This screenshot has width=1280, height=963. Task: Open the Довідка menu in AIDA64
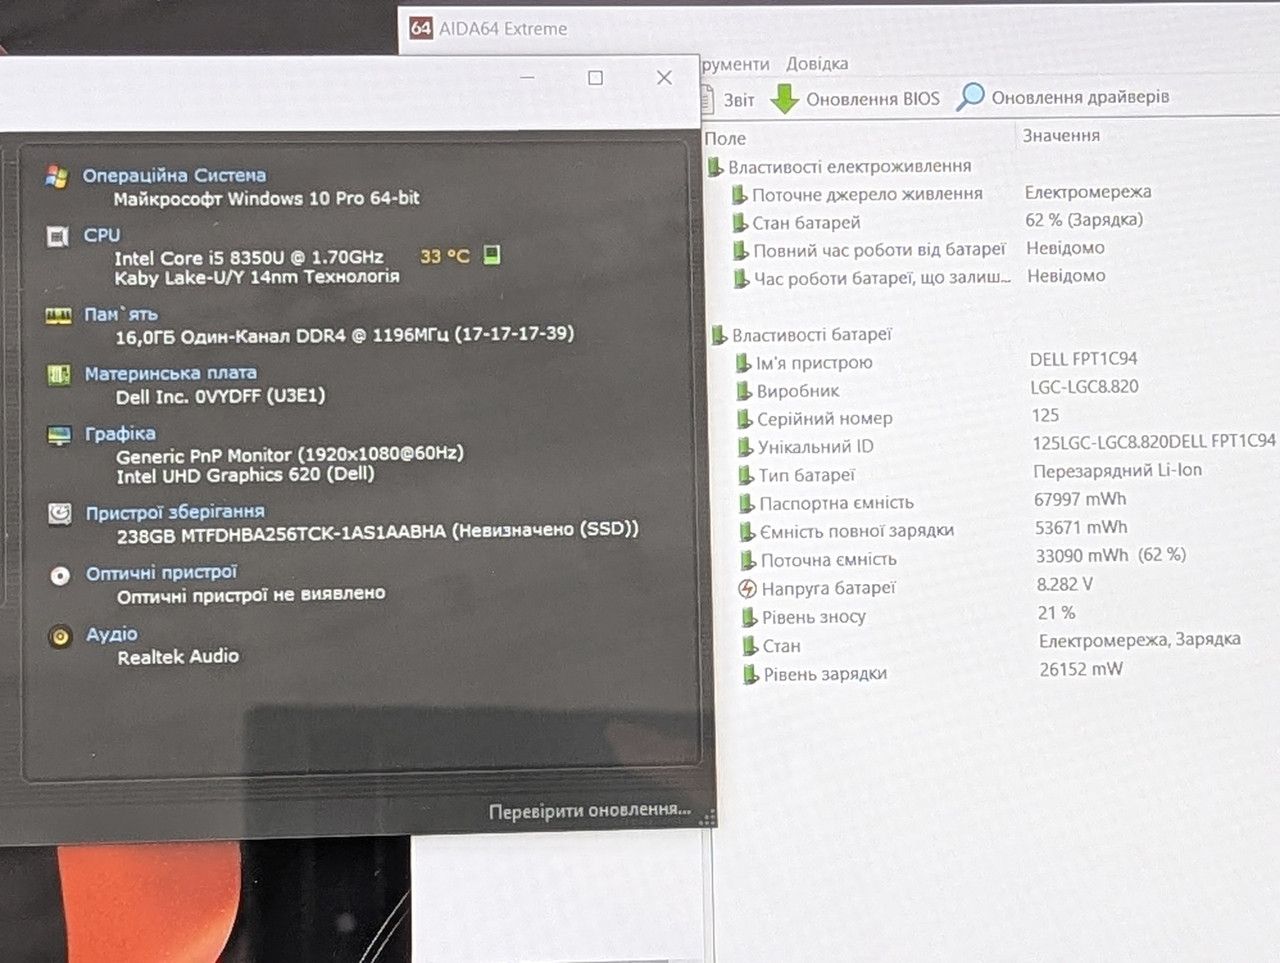pos(817,64)
